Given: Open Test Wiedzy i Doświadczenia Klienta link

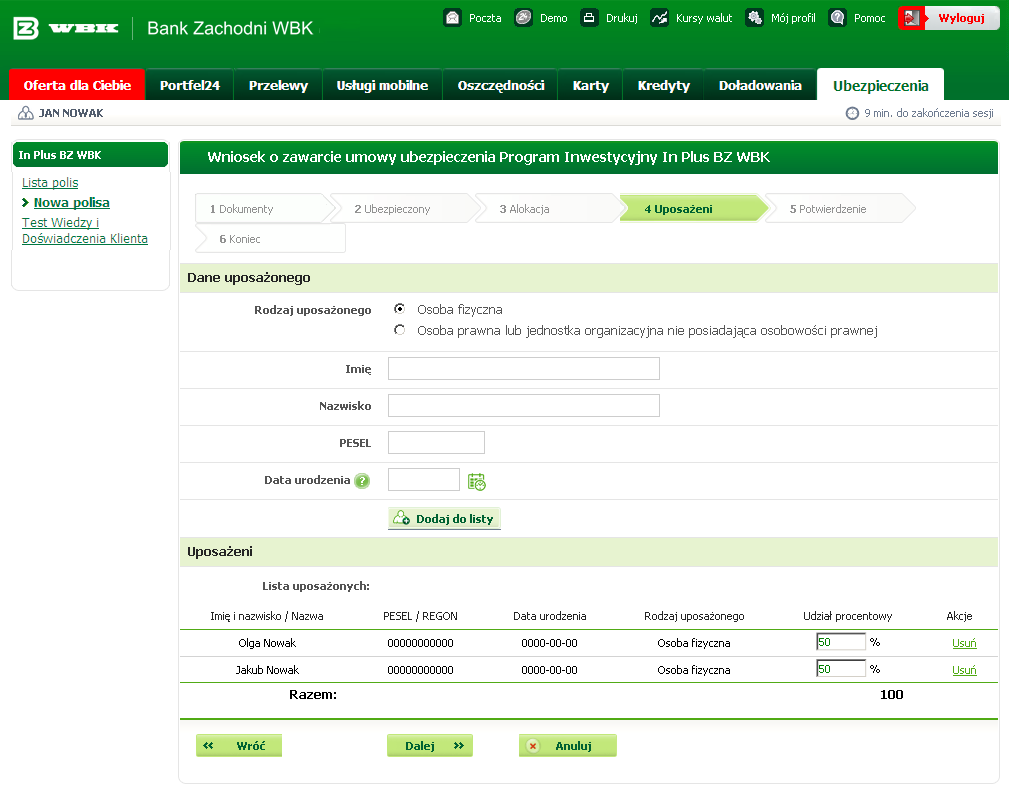Looking at the screenshot, I should pyautogui.click(x=85, y=230).
